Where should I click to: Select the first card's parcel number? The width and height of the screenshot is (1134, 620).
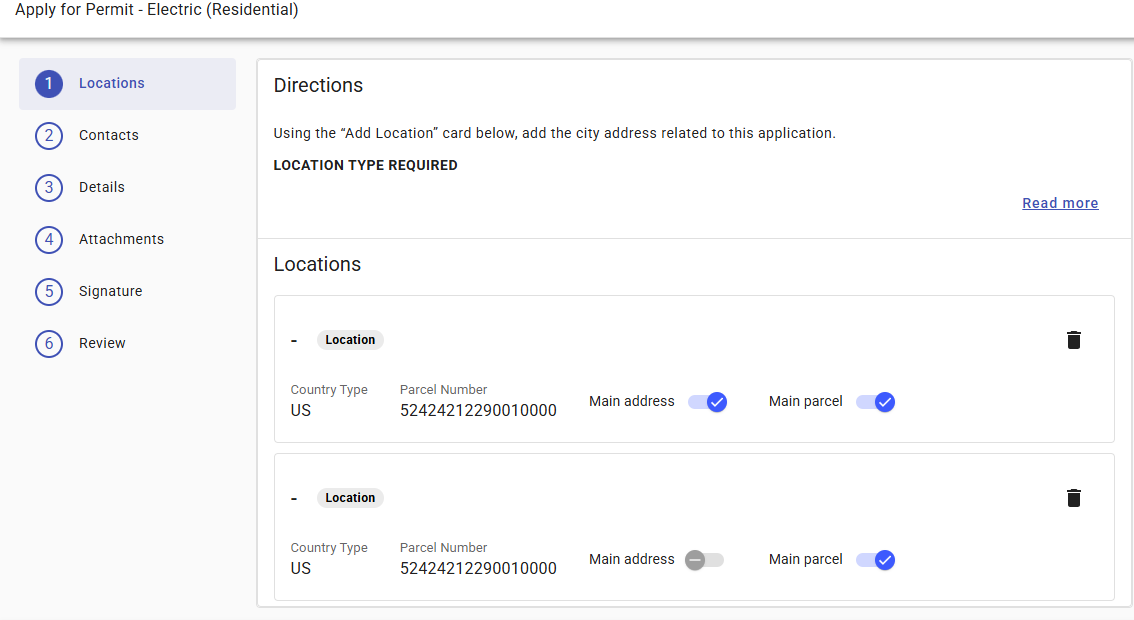point(478,410)
